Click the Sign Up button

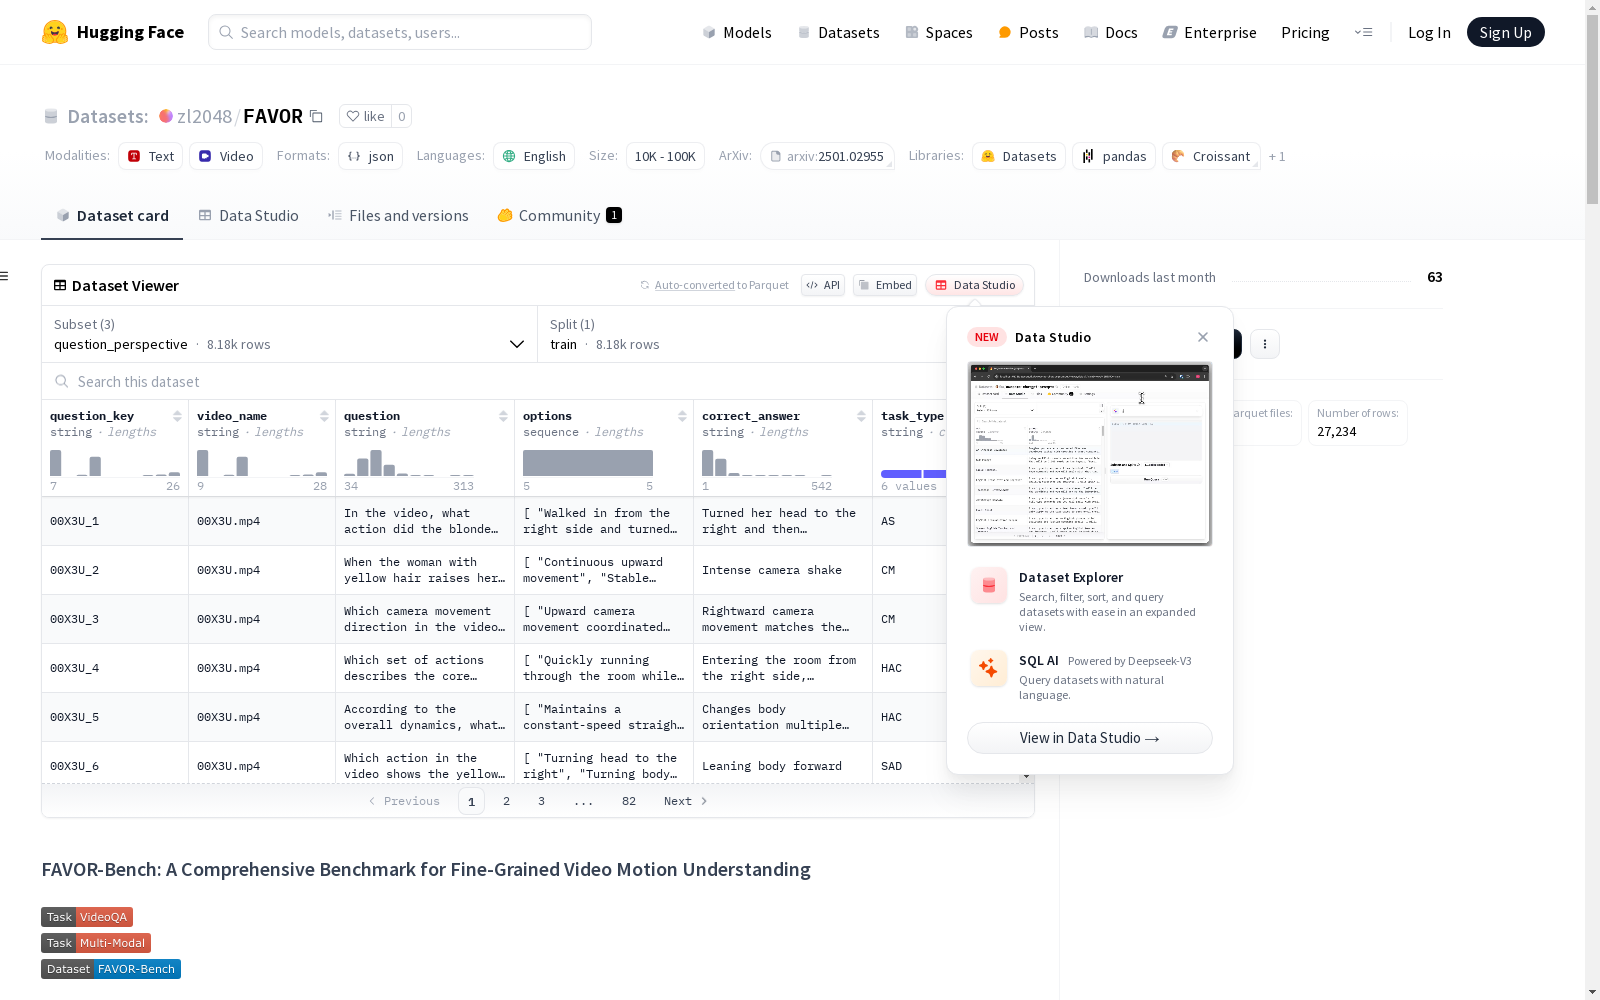(1505, 32)
